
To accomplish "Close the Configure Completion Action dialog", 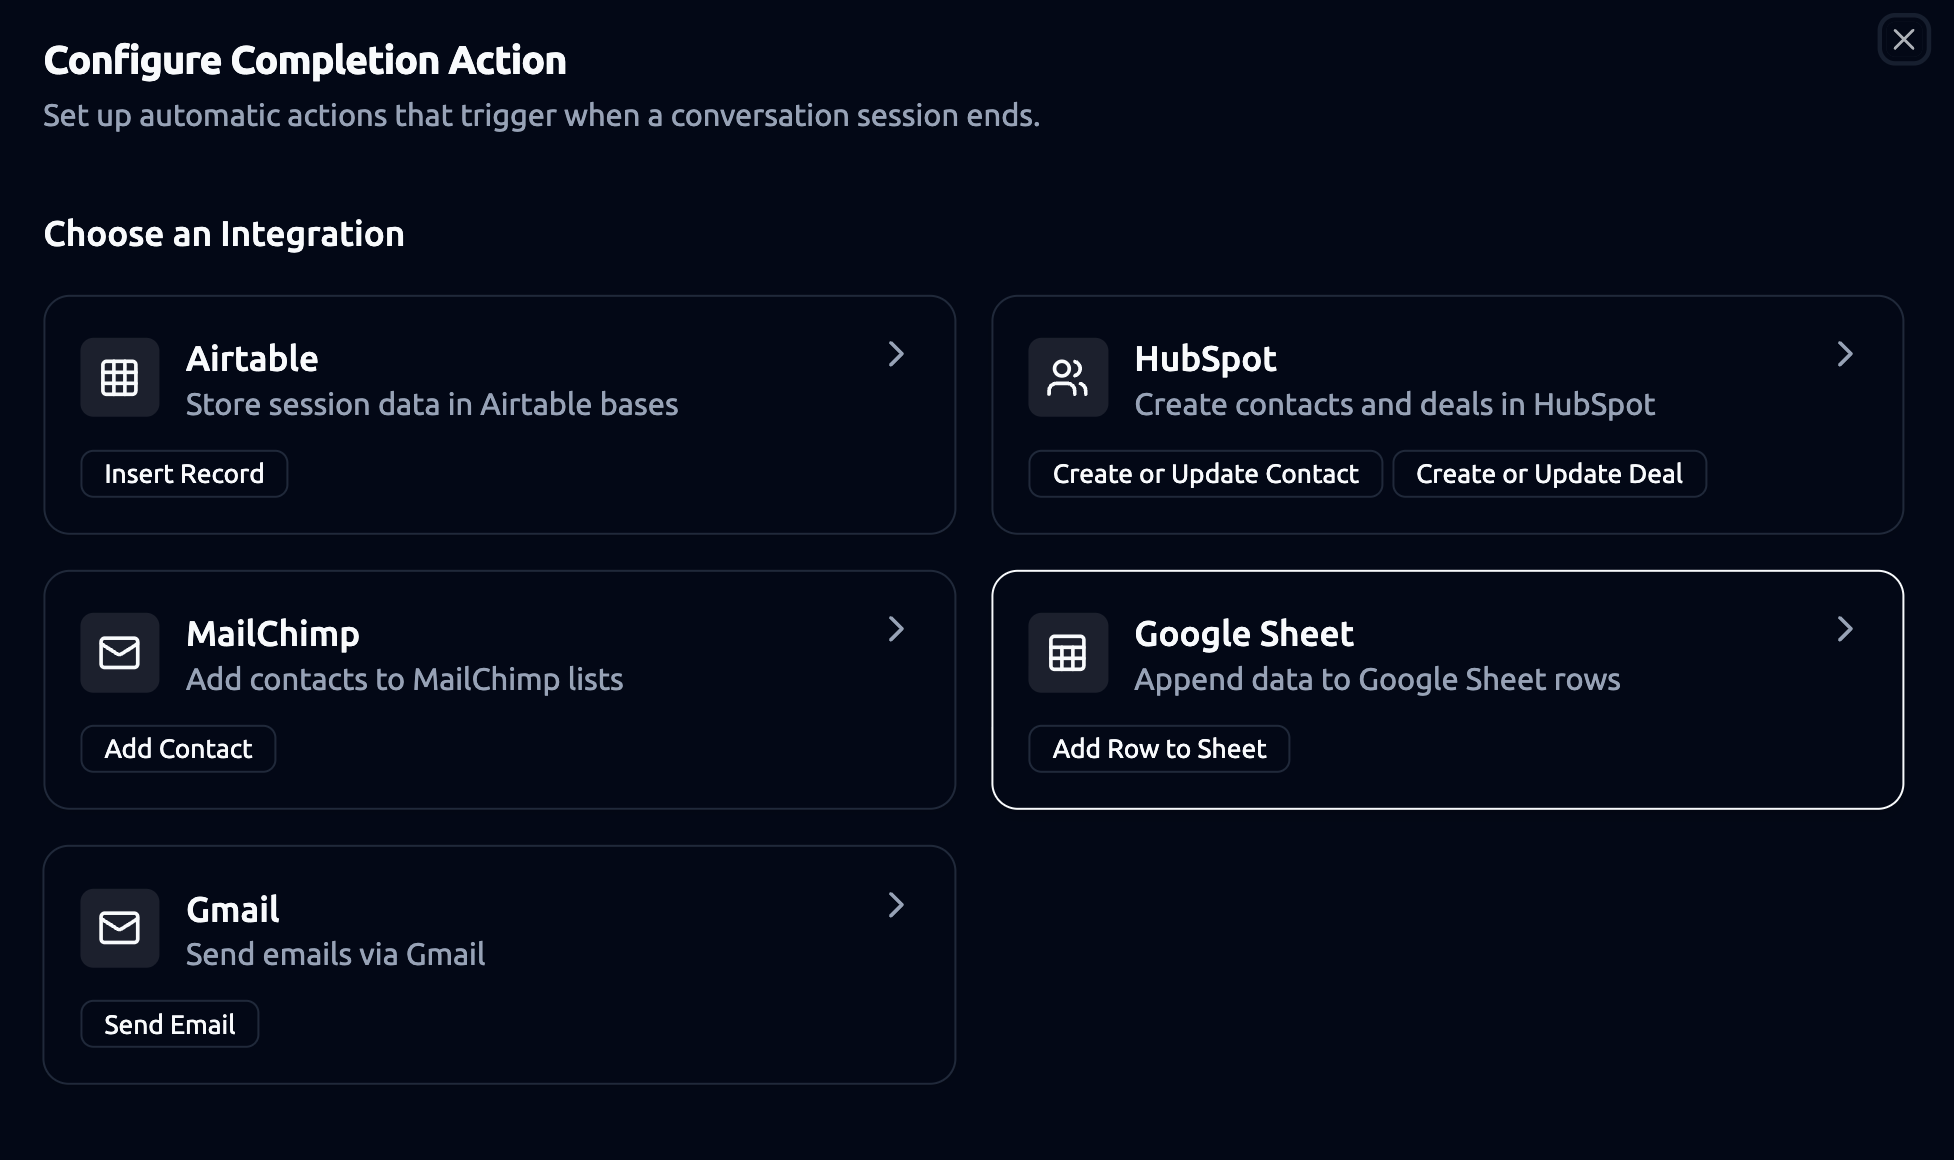I will coord(1903,40).
